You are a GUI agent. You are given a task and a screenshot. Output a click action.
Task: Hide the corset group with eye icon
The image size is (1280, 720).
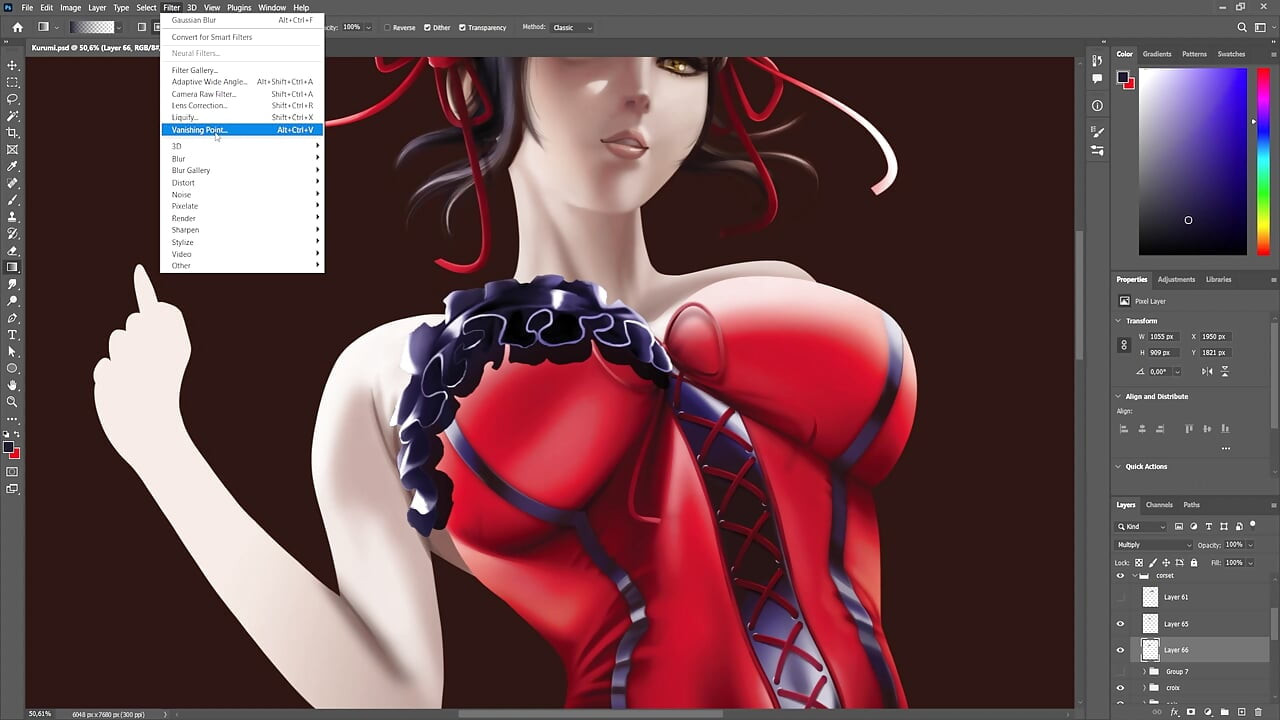[1120, 576]
